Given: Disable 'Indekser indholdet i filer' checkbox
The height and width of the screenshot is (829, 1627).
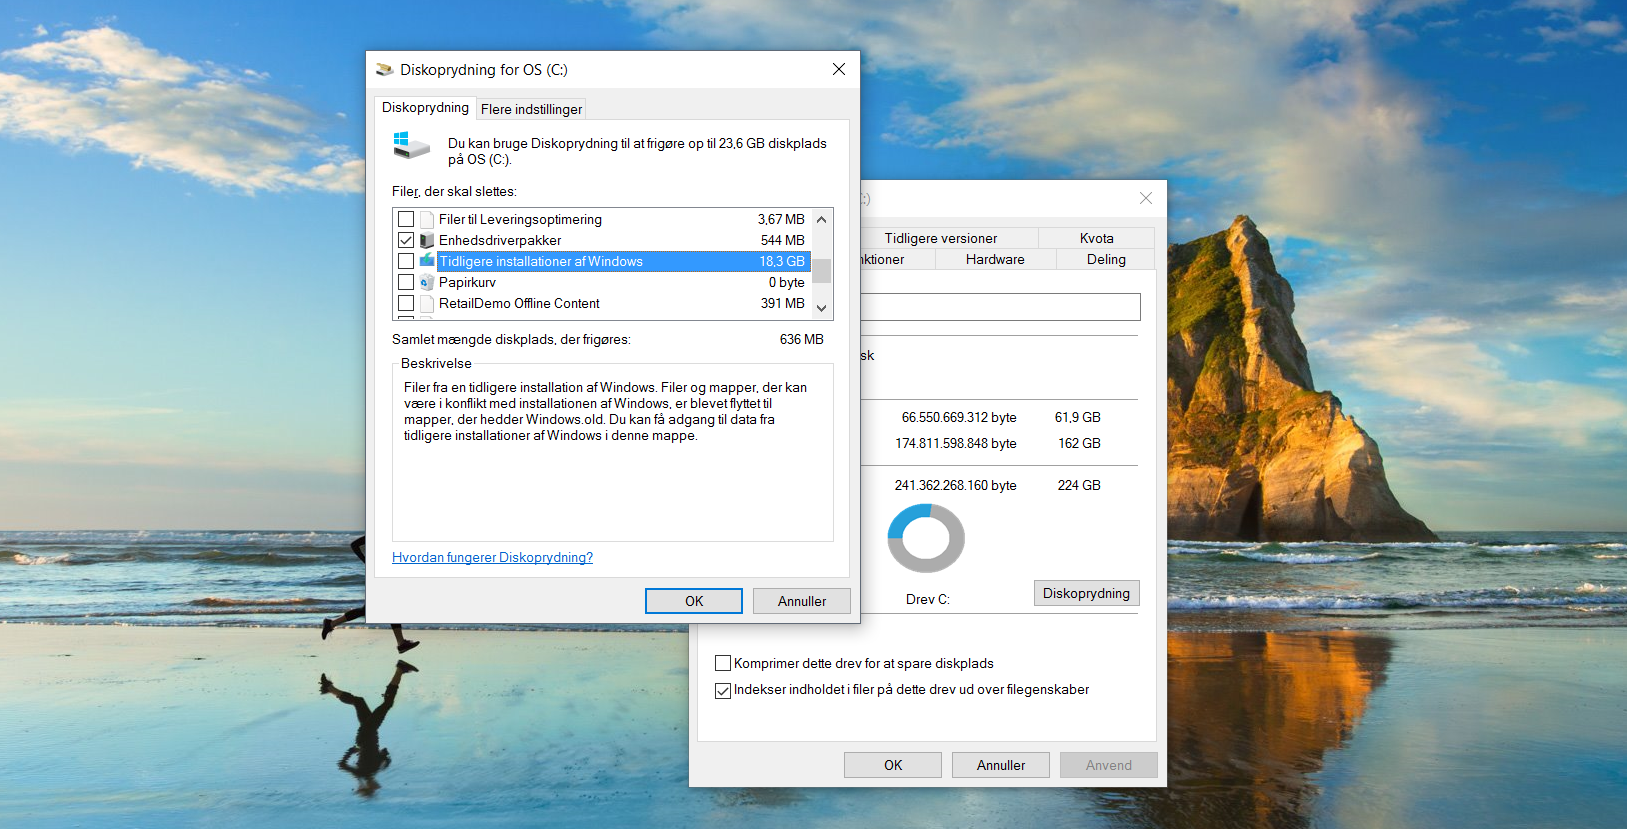Looking at the screenshot, I should (723, 691).
